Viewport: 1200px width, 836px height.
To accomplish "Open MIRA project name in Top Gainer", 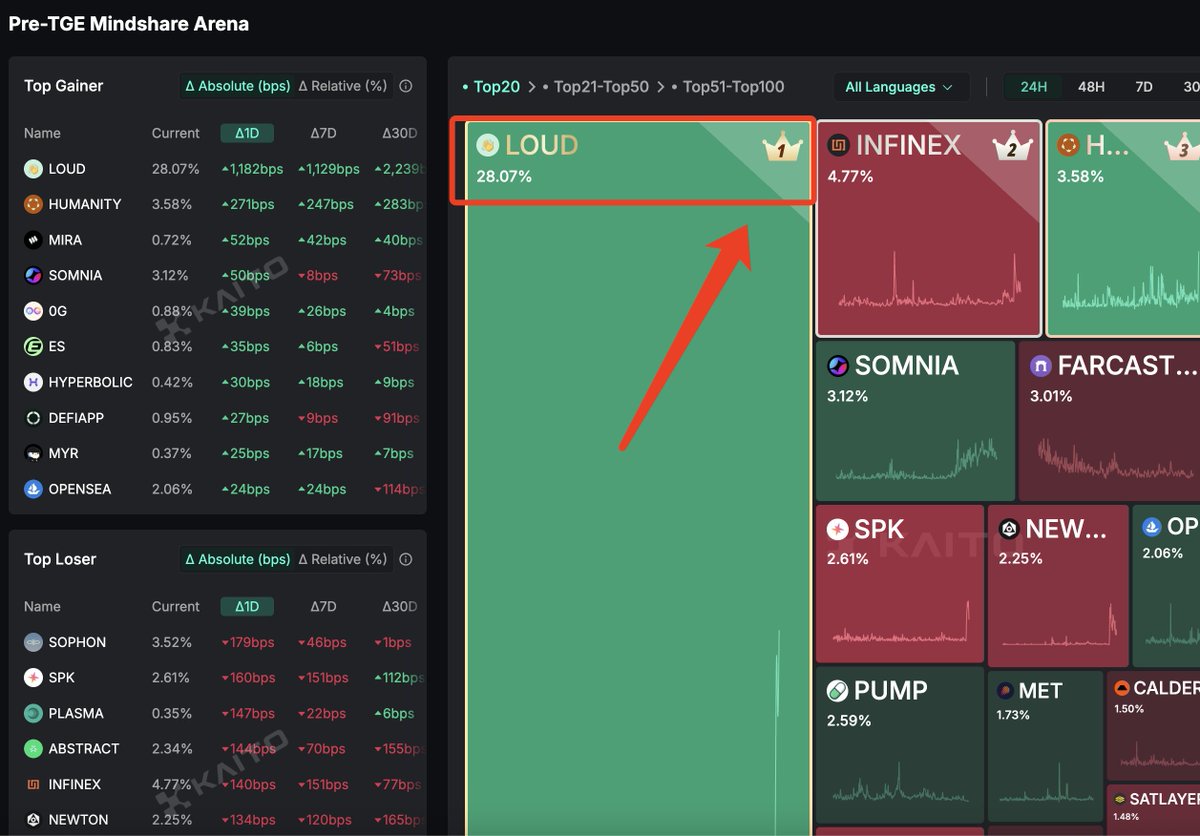I will pos(65,240).
